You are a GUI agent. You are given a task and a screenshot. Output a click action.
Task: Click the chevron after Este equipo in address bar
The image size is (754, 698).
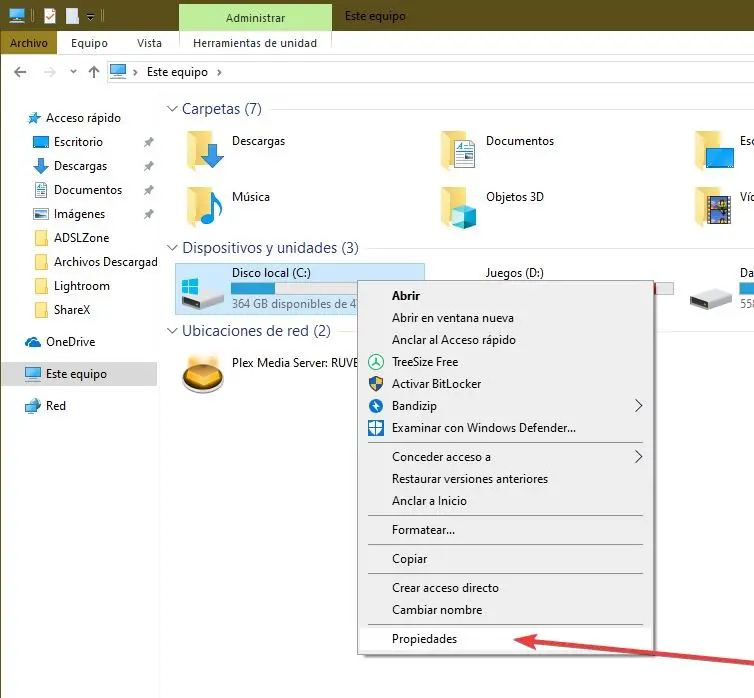click(x=219, y=73)
